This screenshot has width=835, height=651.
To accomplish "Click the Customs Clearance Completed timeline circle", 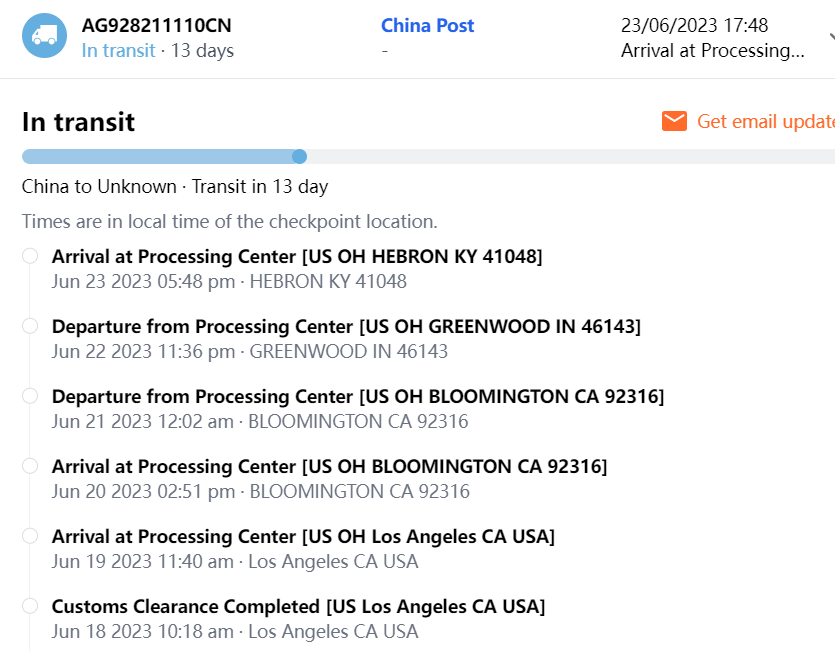I will pos(30,606).
